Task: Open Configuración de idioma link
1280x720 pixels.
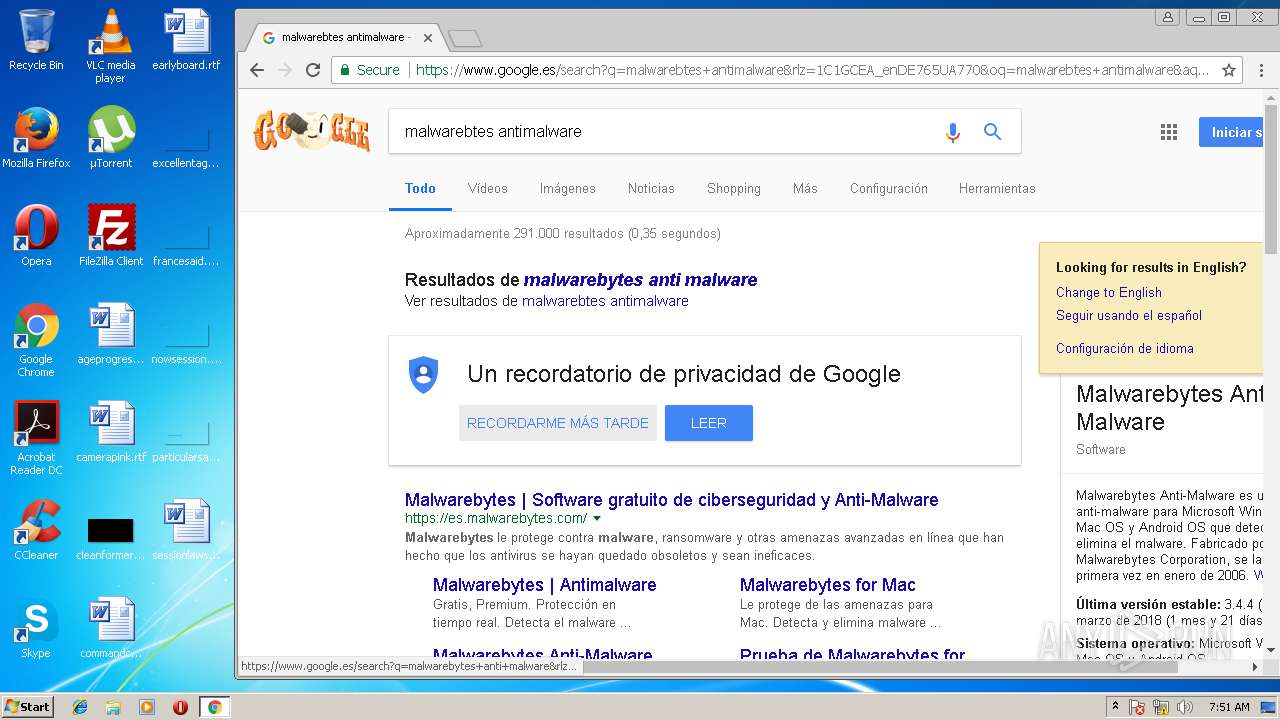Action: tap(1125, 348)
